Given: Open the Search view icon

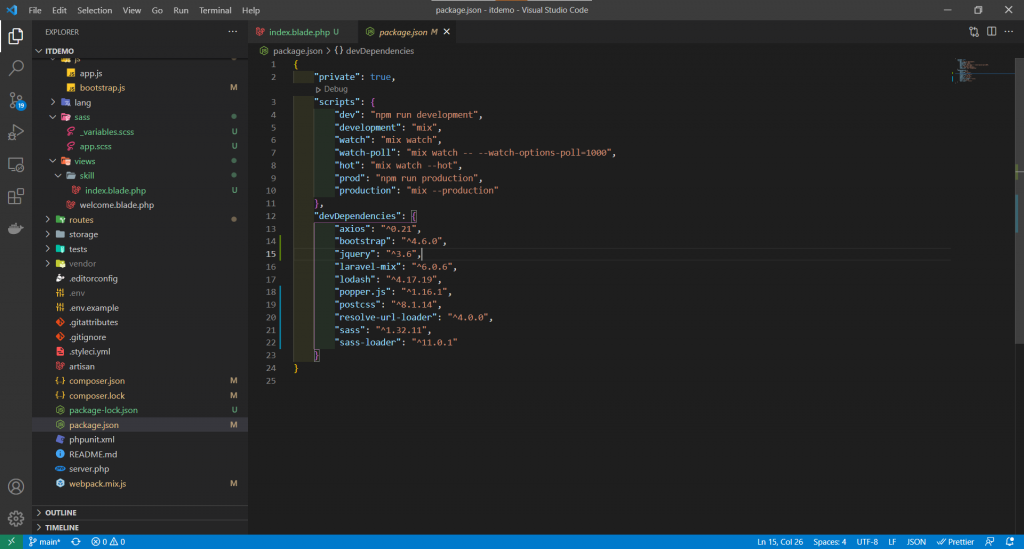Looking at the screenshot, I should [x=16, y=68].
